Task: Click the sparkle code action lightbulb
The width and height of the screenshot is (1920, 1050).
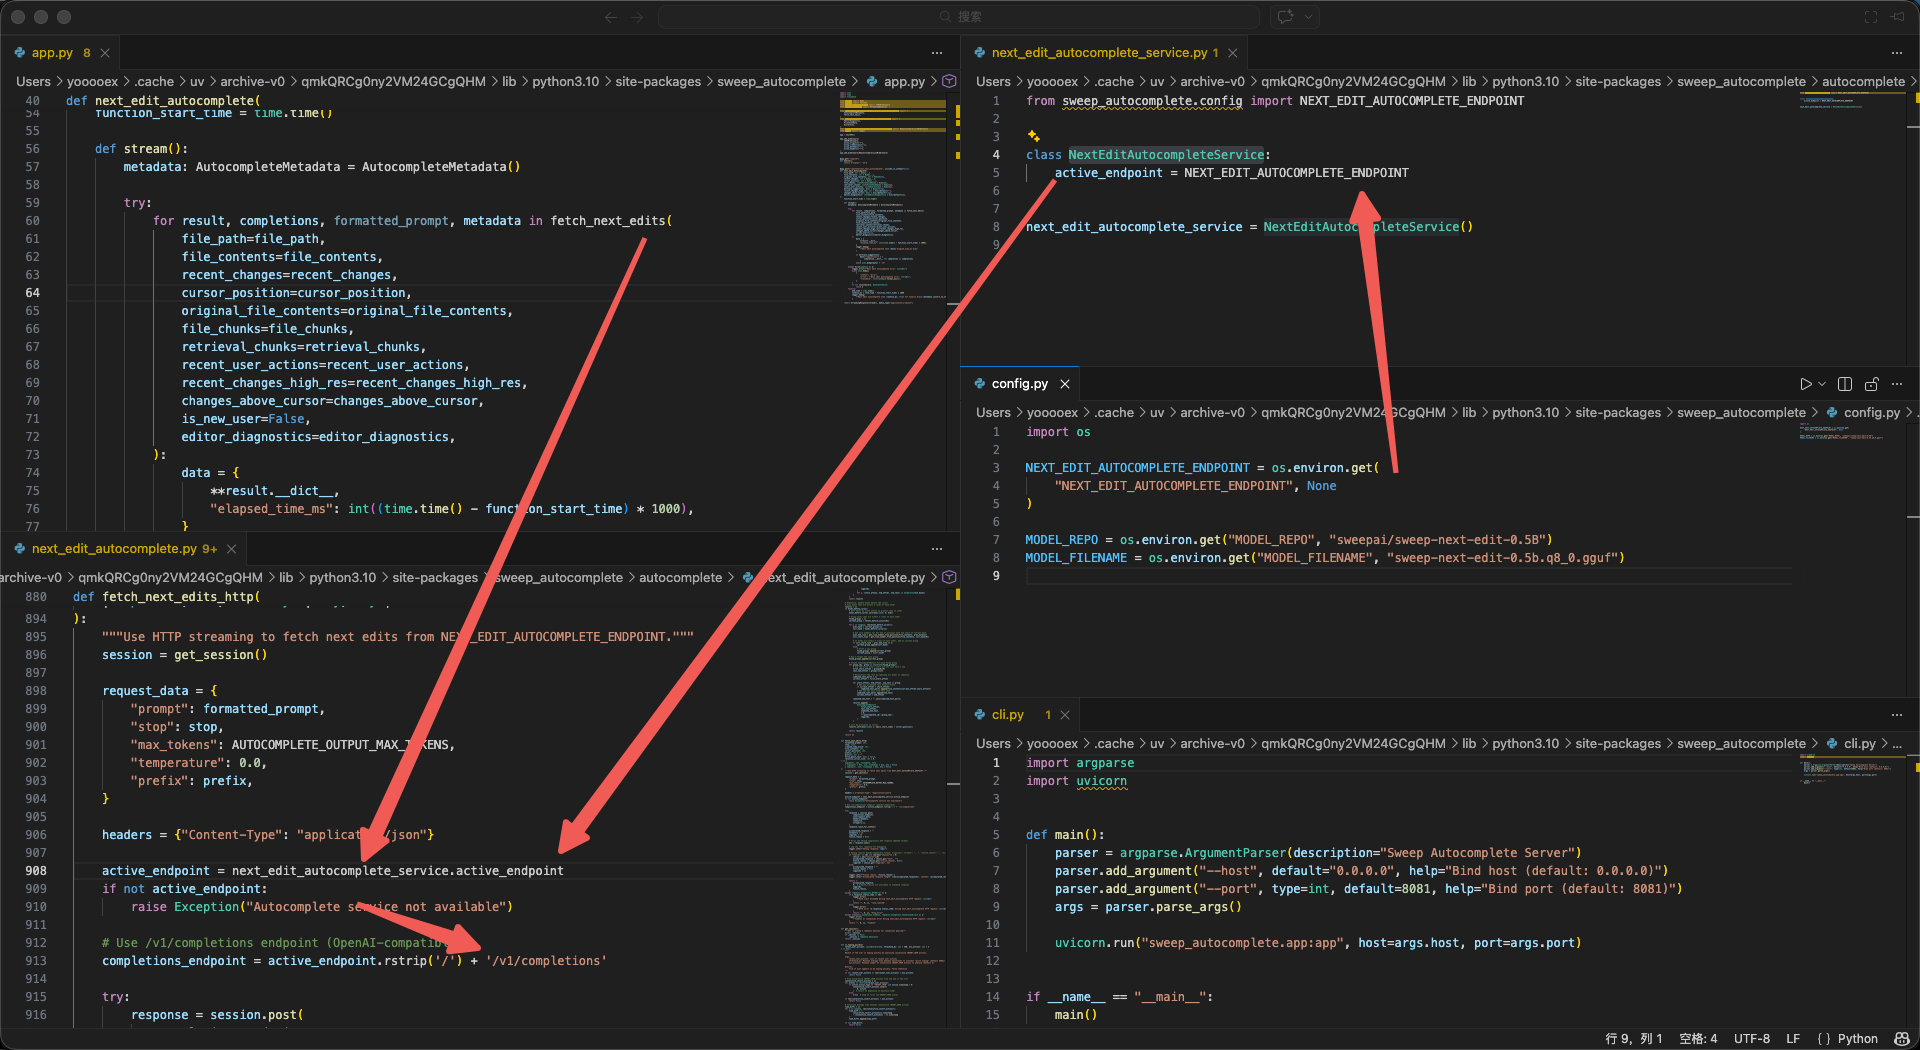Action: click(1033, 136)
